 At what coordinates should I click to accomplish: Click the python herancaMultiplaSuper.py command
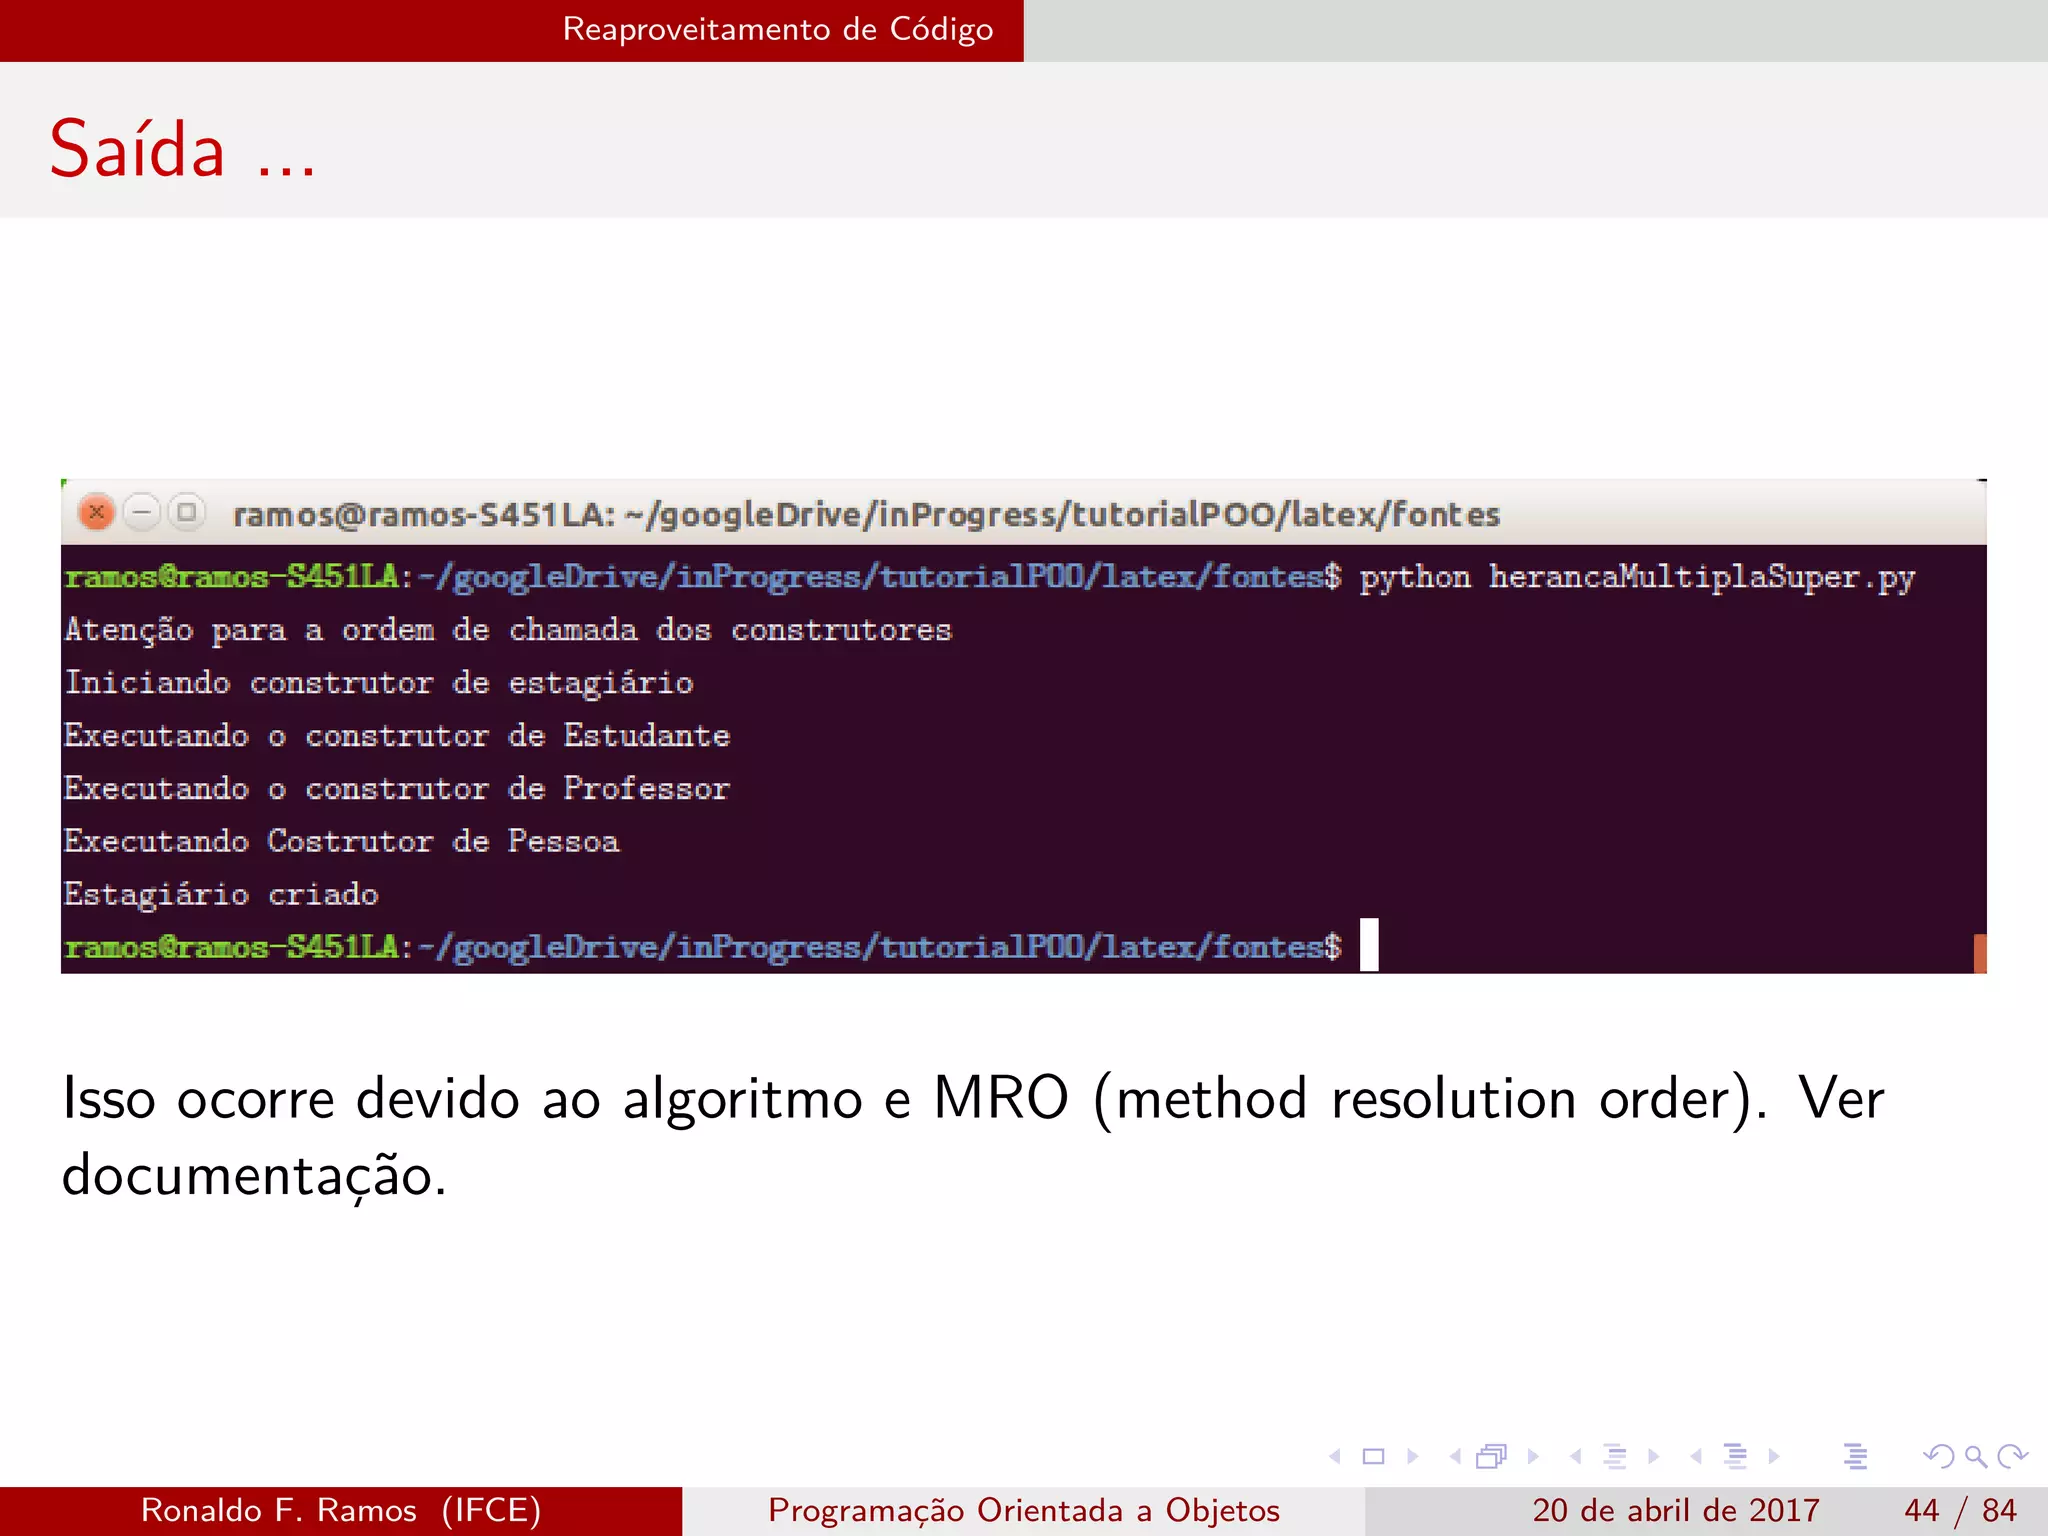click(x=1637, y=577)
